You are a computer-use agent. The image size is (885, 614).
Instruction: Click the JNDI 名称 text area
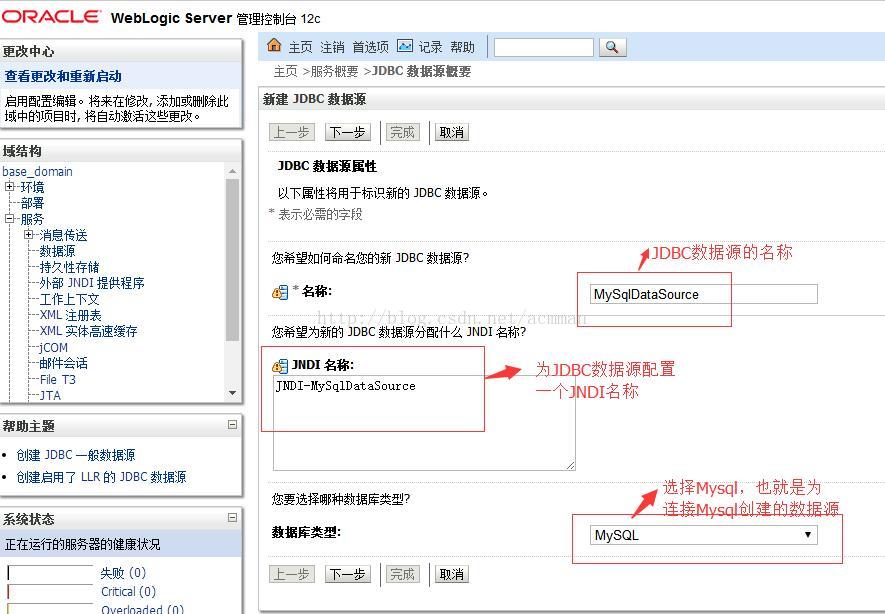[424, 423]
